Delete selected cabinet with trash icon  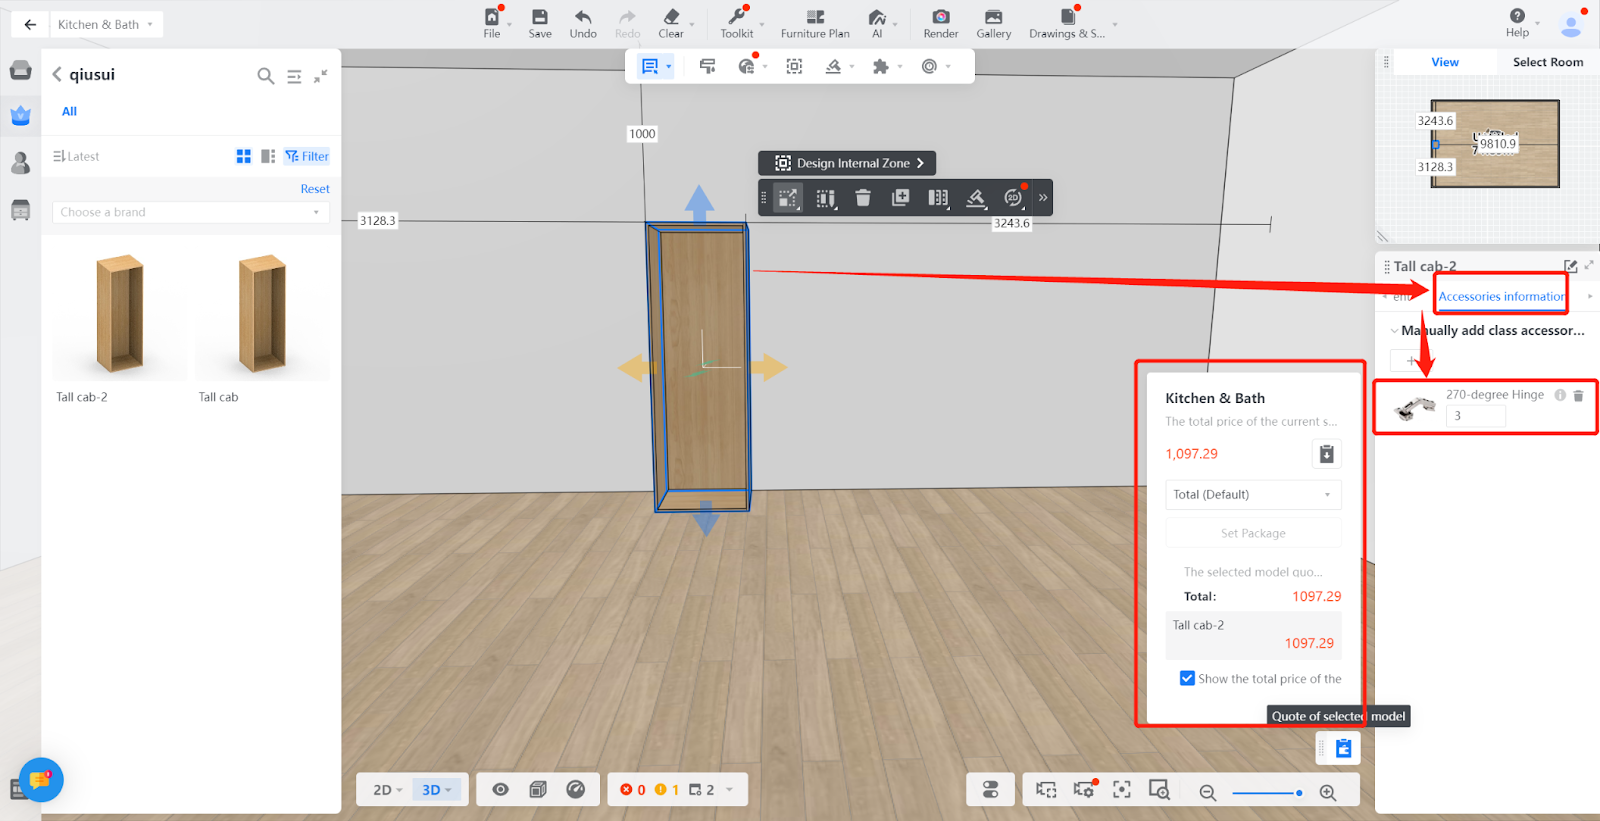[863, 198]
